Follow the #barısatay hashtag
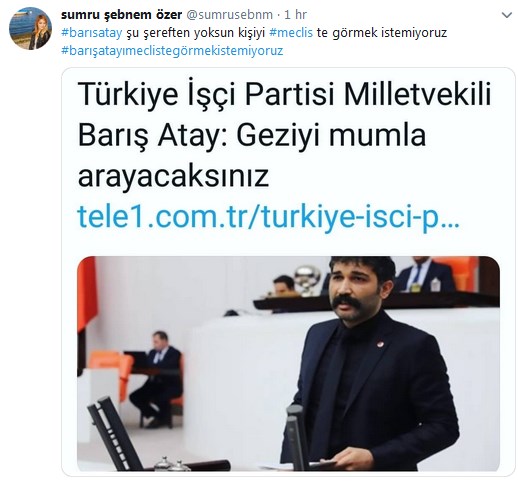Screen dimensions: 518x488 click(x=92, y=33)
